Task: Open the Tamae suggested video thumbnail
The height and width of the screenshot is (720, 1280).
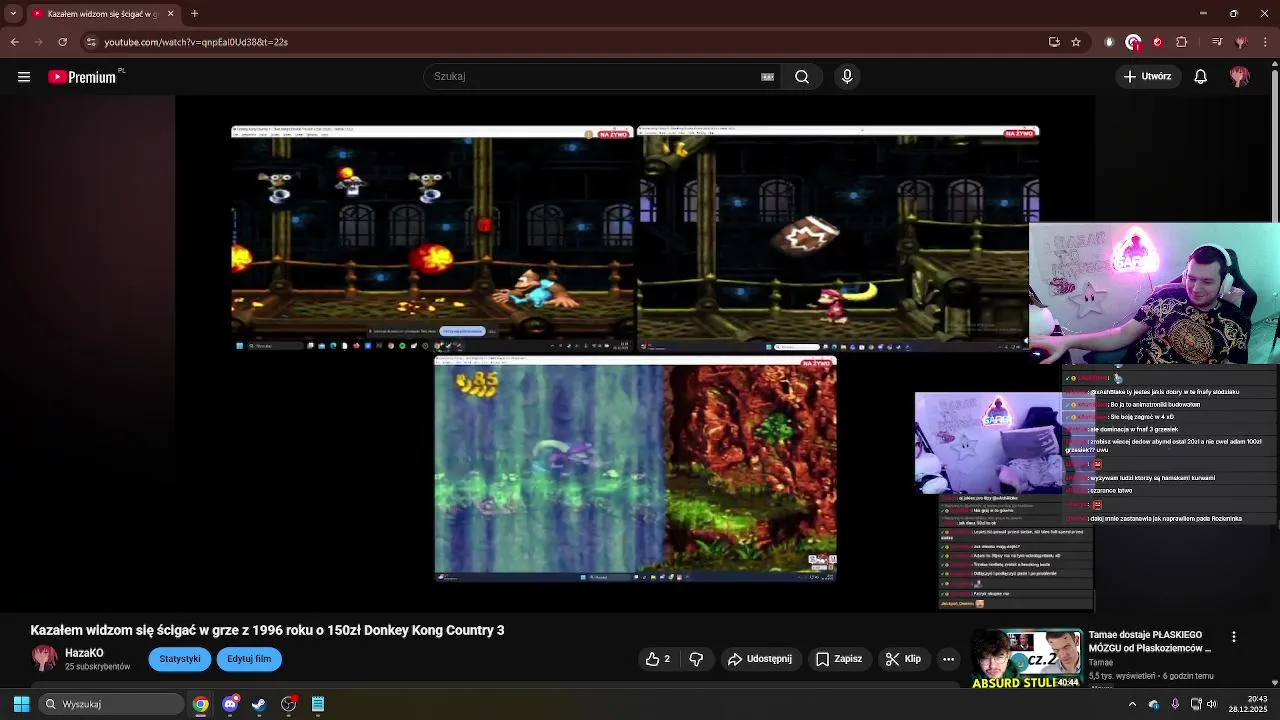Action: [x=1027, y=659]
